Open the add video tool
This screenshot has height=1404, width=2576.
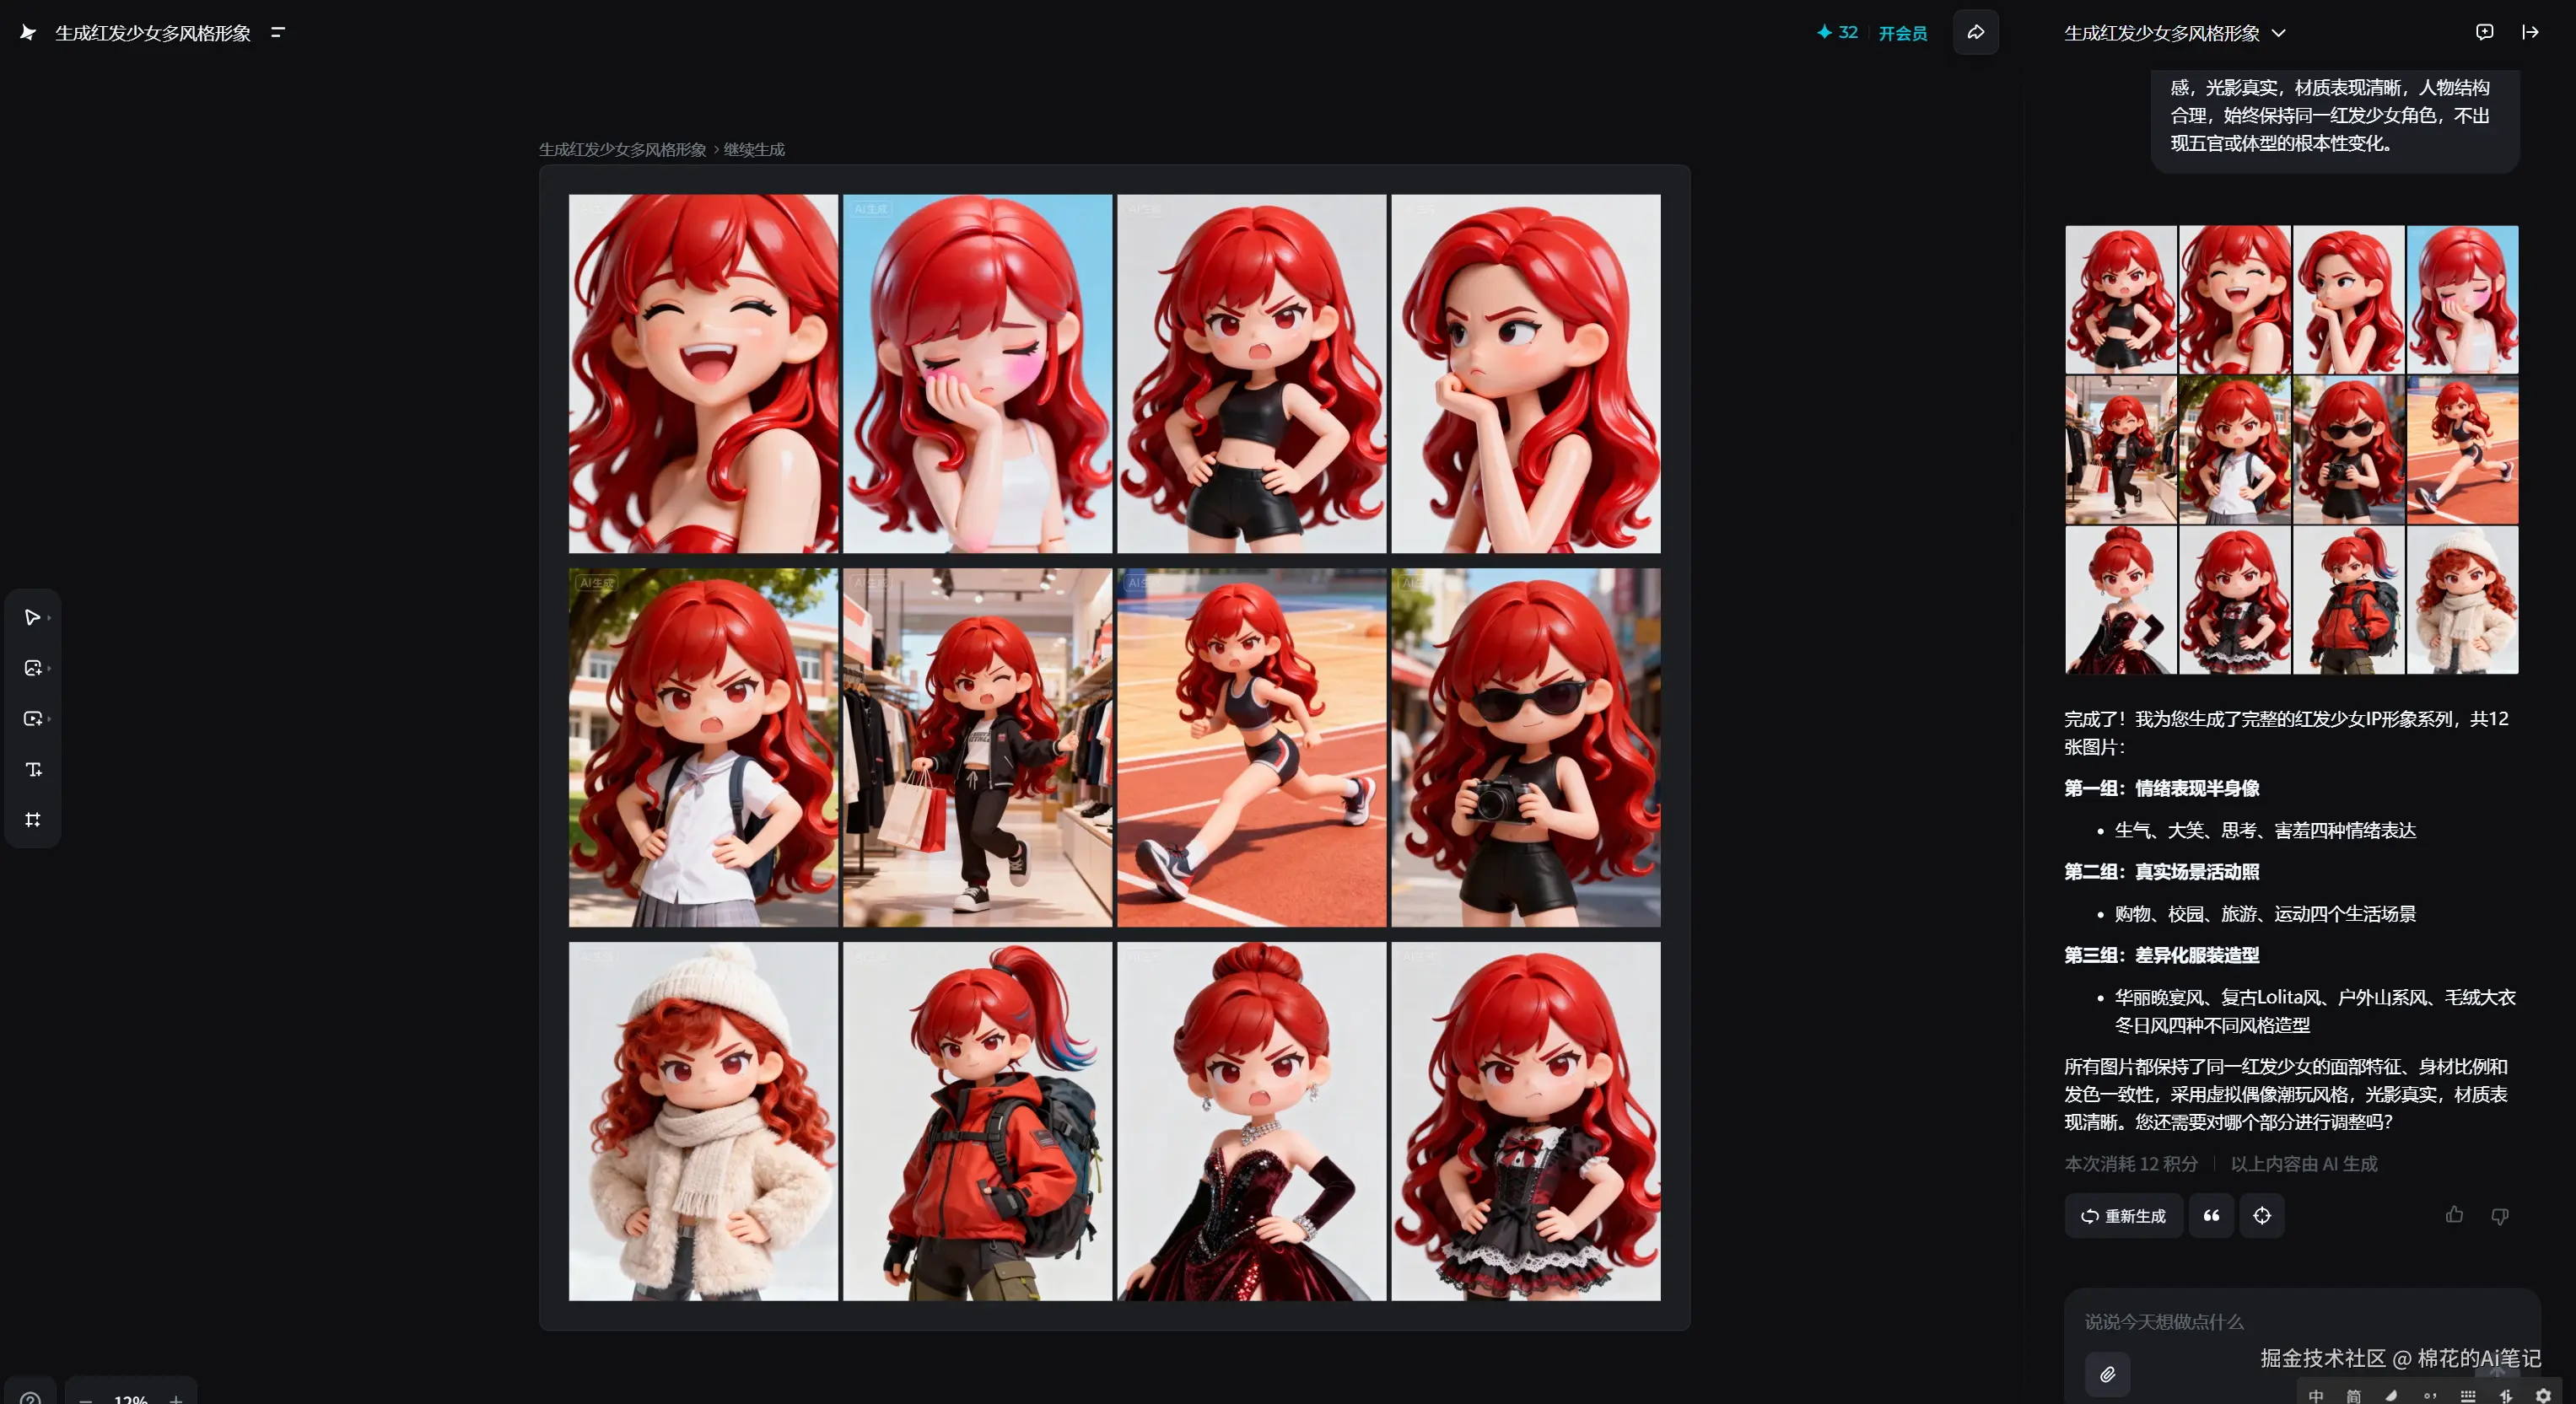point(32,719)
